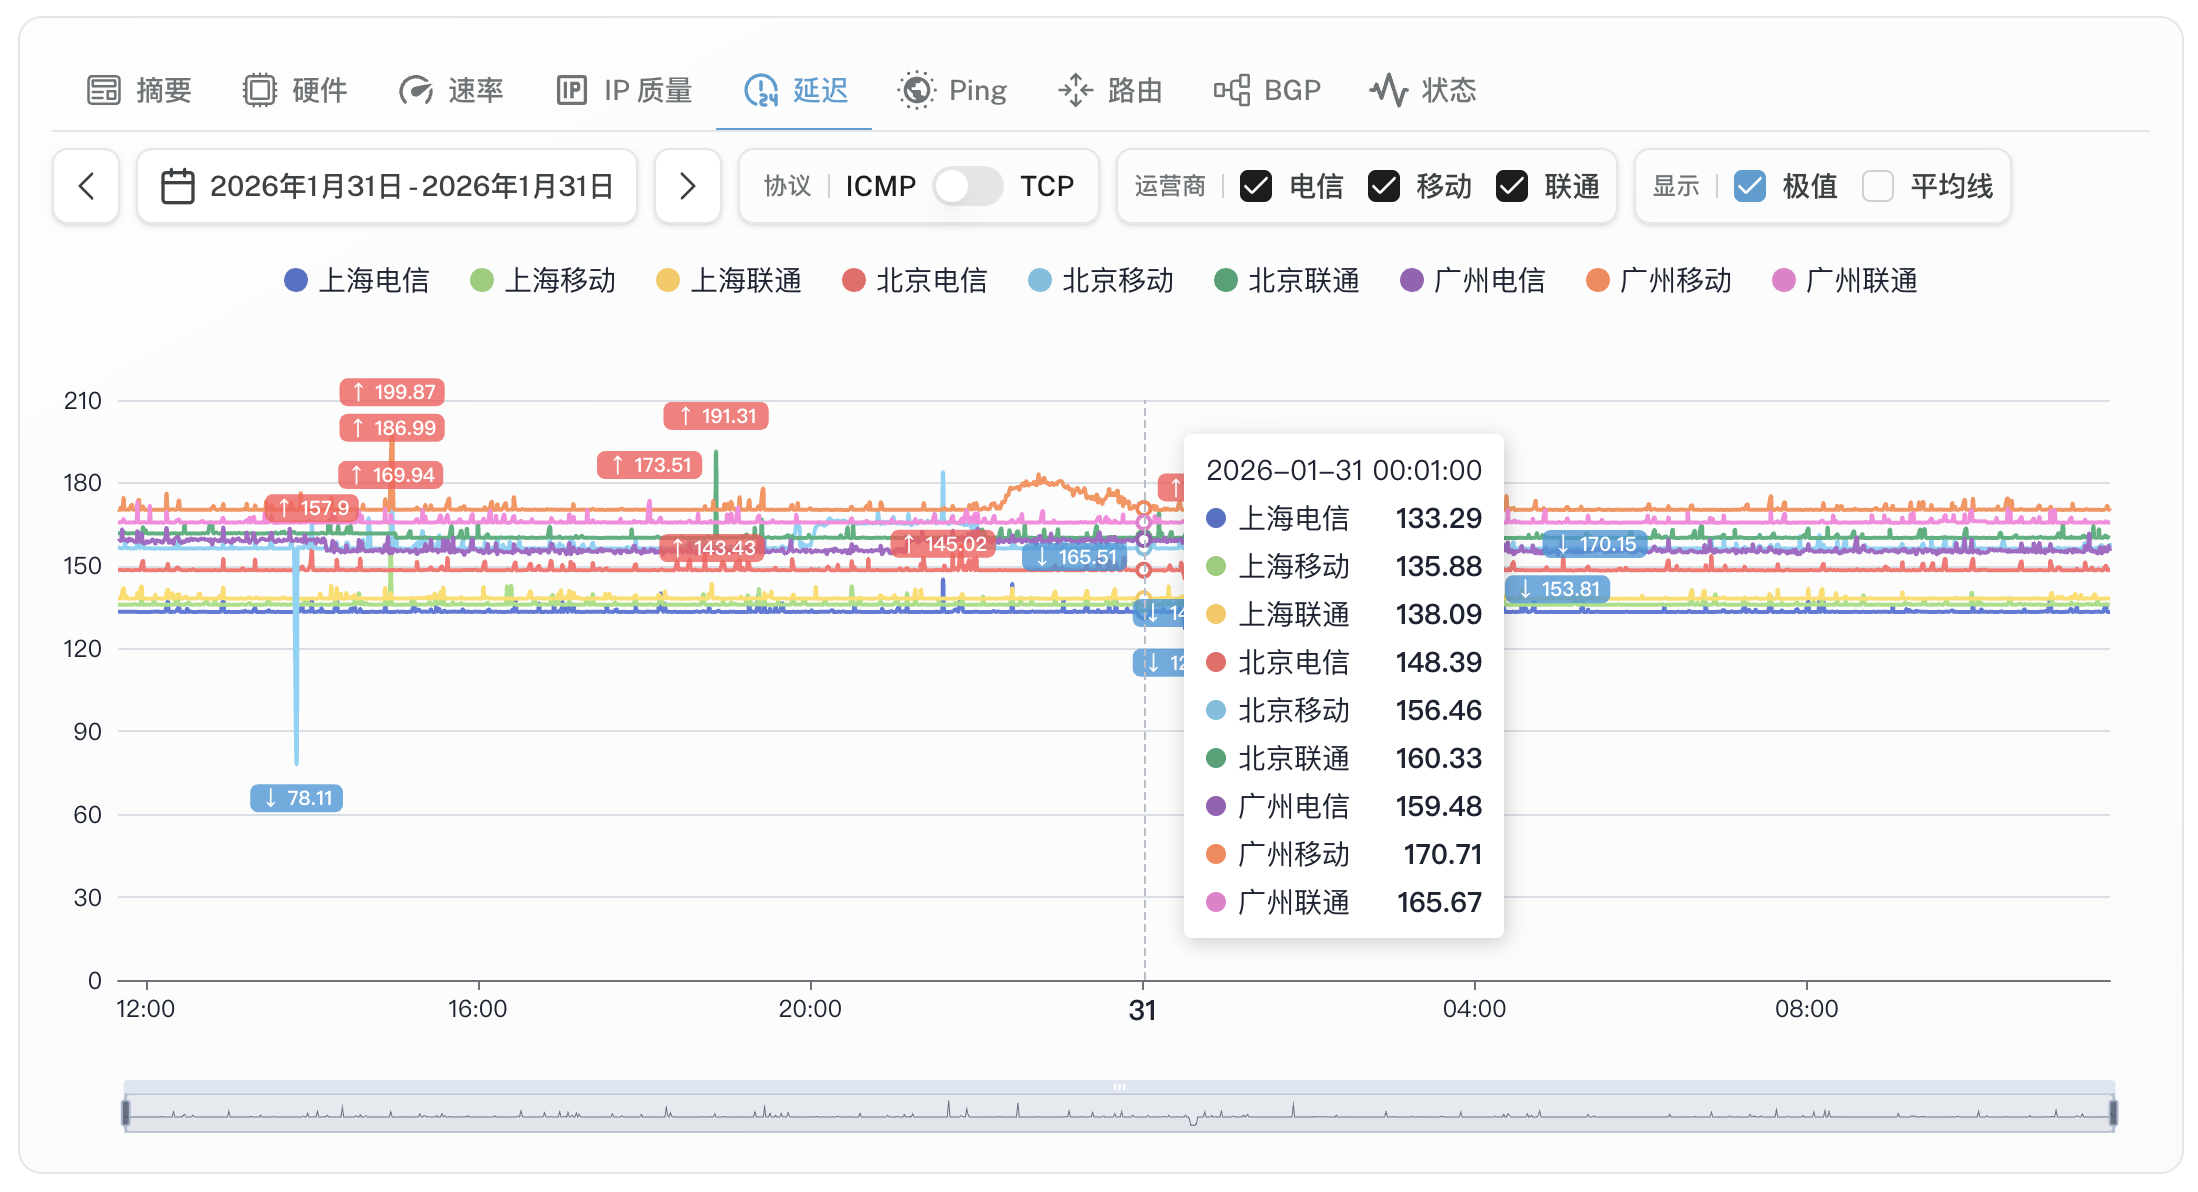Click the 路由 routing icon
Viewport: 2198px width, 1192px height.
tap(1075, 90)
